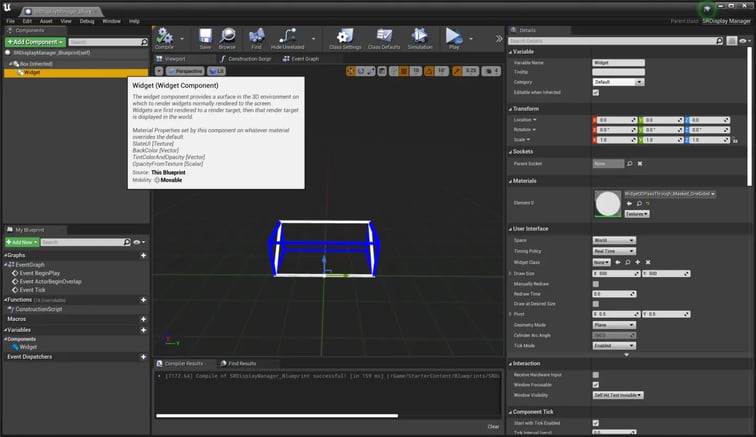This screenshot has width=756, height=437.
Task: Open Class Defaults from the toolbar
Action: [382, 38]
